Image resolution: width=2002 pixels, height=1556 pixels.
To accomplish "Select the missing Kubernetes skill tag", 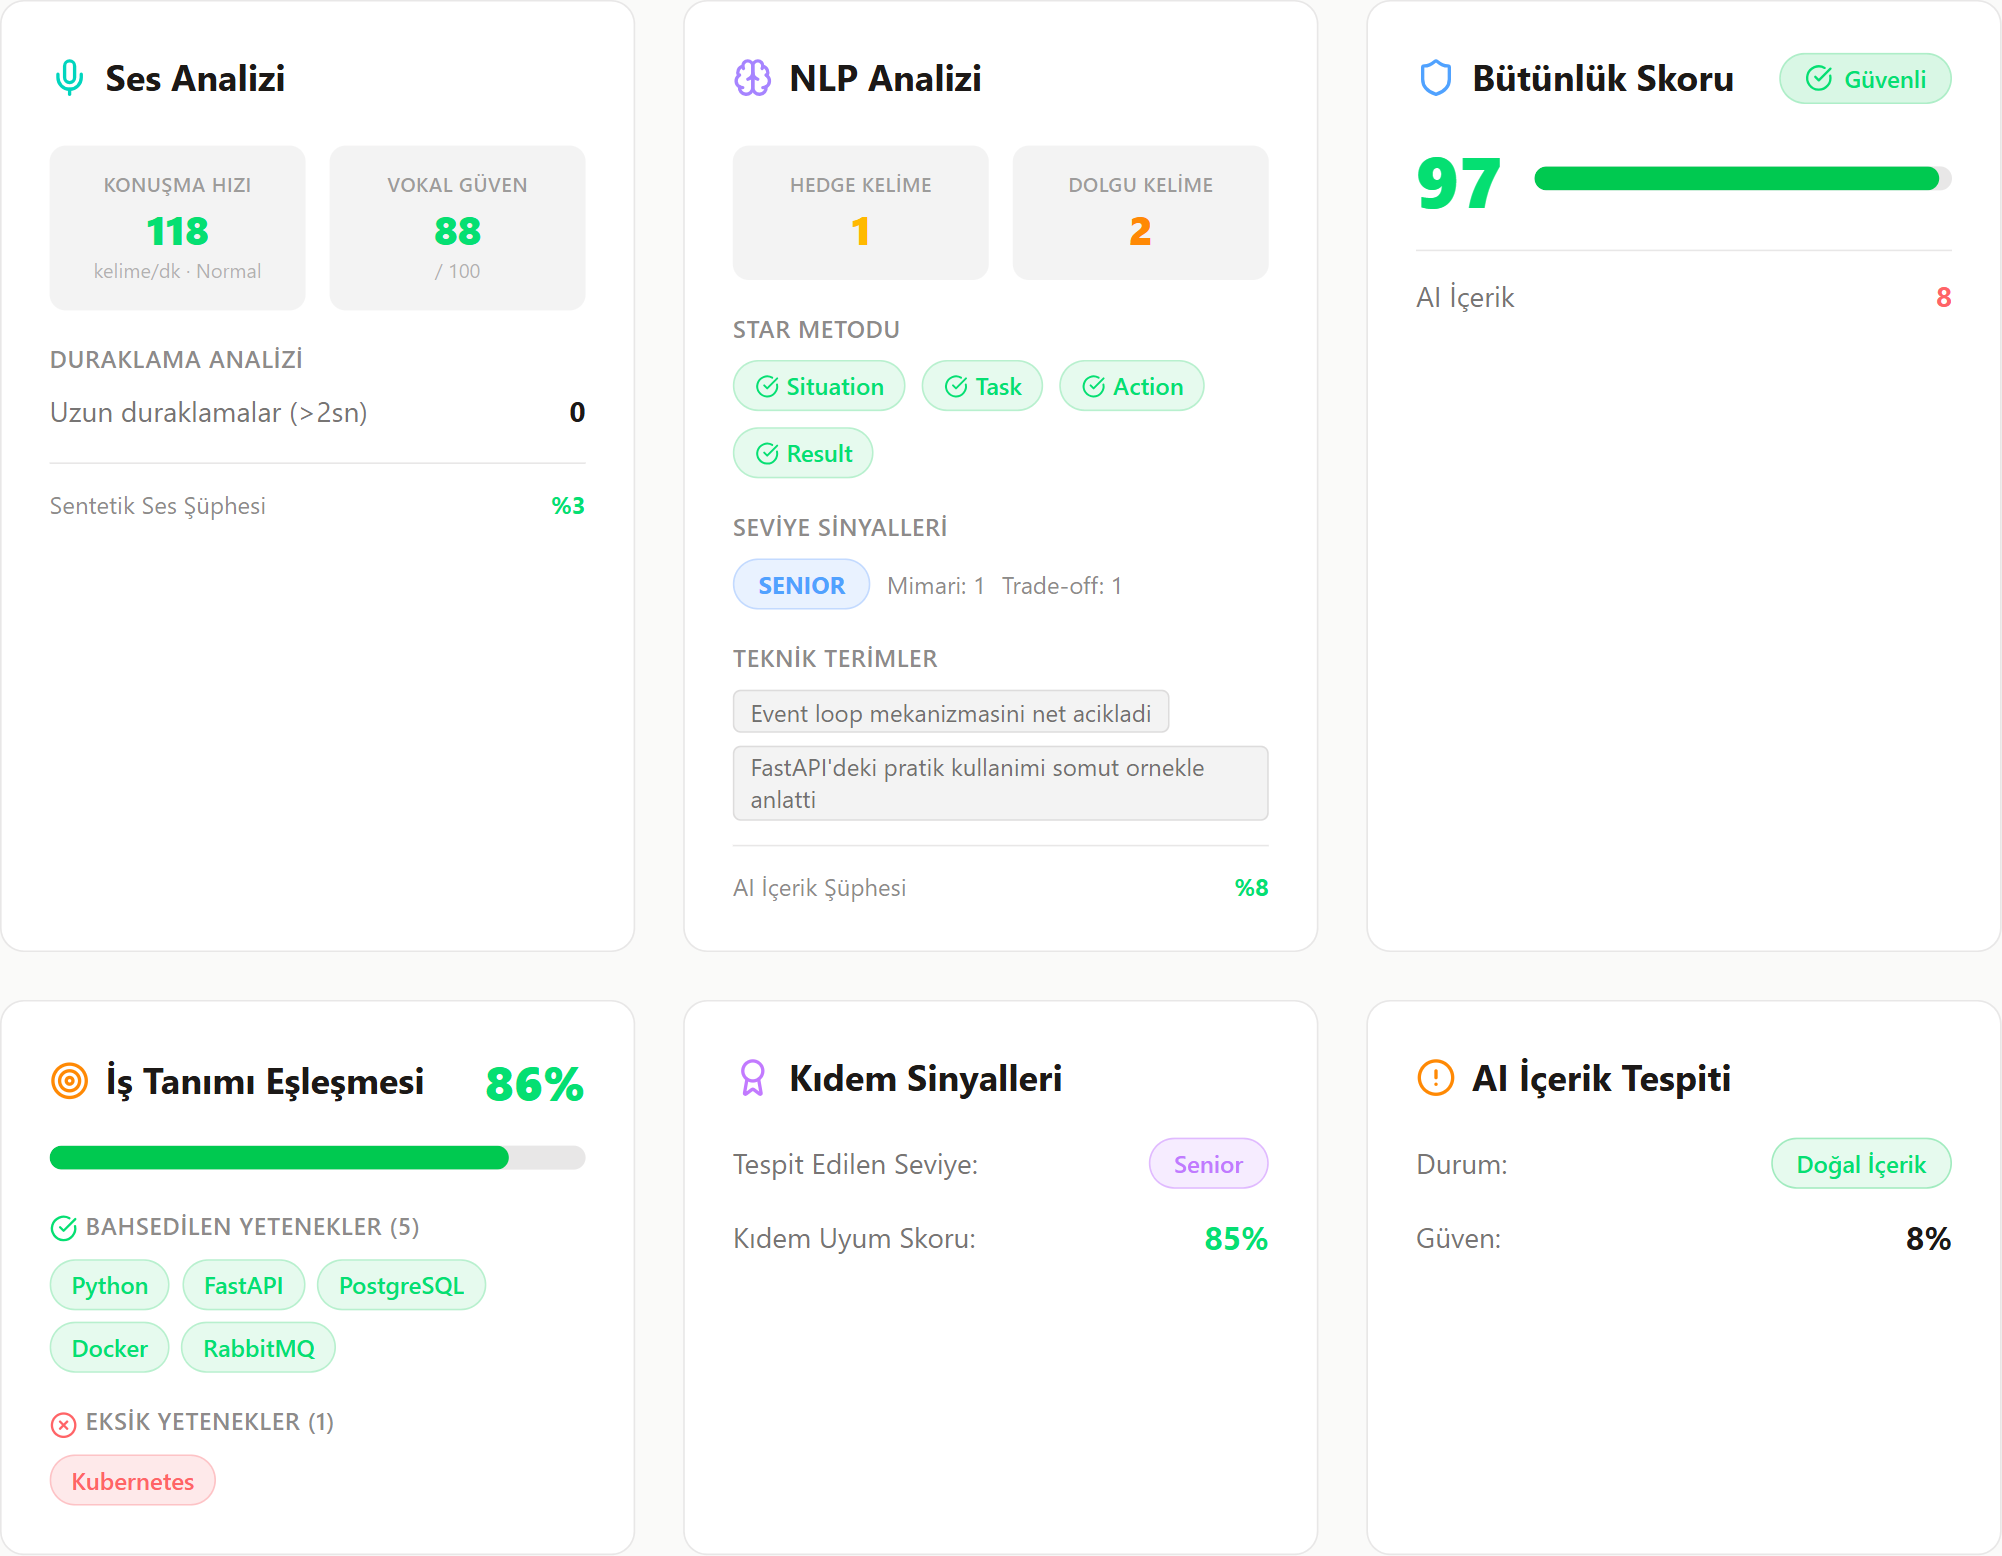I will [132, 1481].
